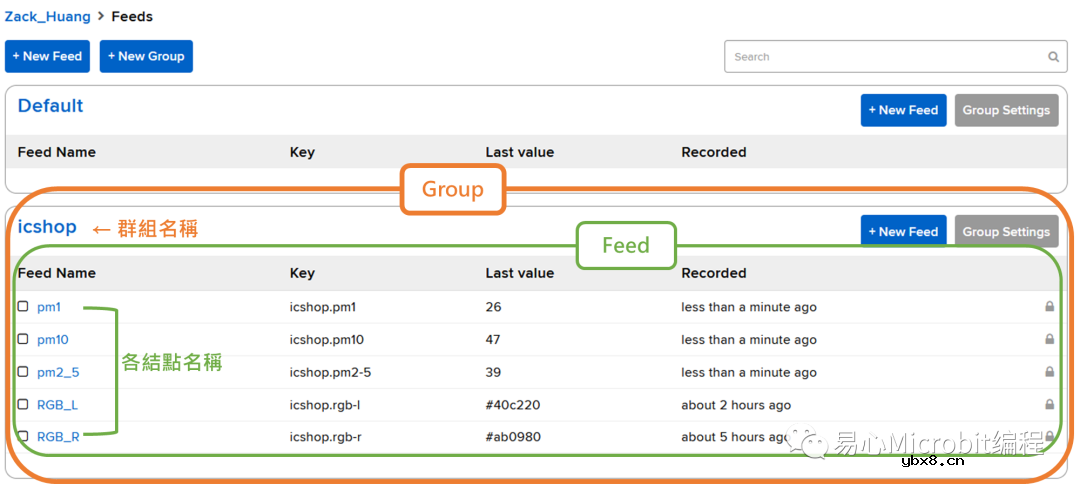Click the top-left New Feed button
The width and height of the screenshot is (1080, 491).
[x=47, y=56]
